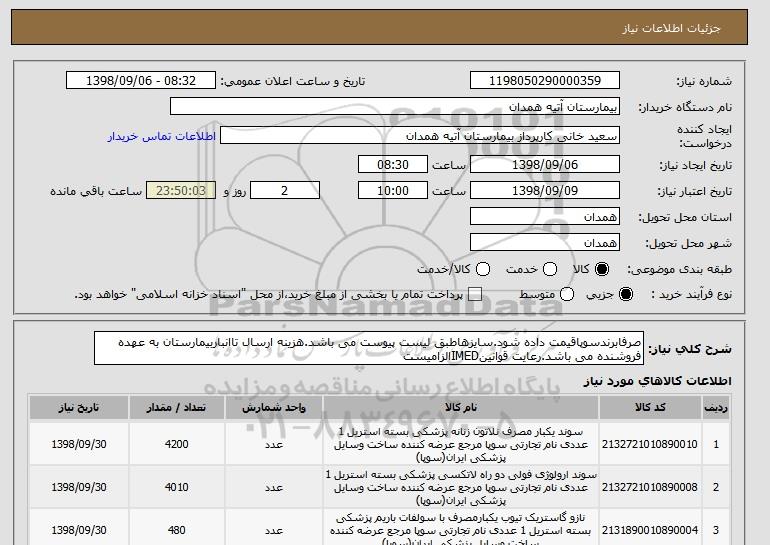This screenshot has width=770, height=545.
Task: Toggle the اسناد خزانه اسلامی payment checkbox
Action: point(475,294)
